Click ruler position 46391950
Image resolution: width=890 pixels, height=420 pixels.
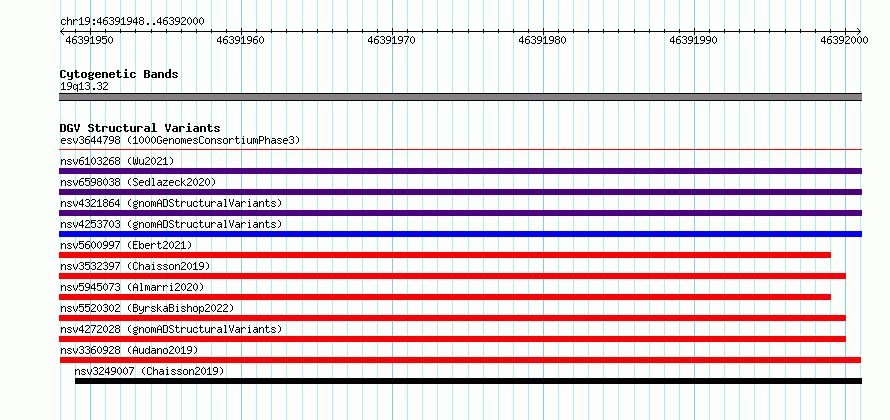click(89, 40)
